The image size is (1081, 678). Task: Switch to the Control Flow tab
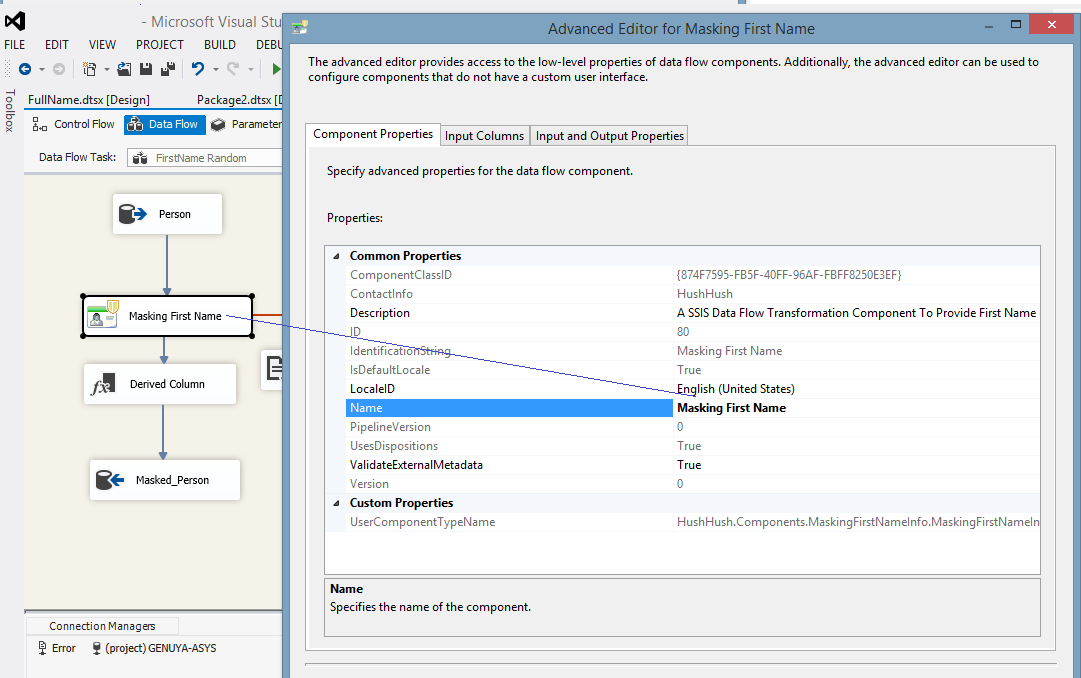(x=74, y=124)
